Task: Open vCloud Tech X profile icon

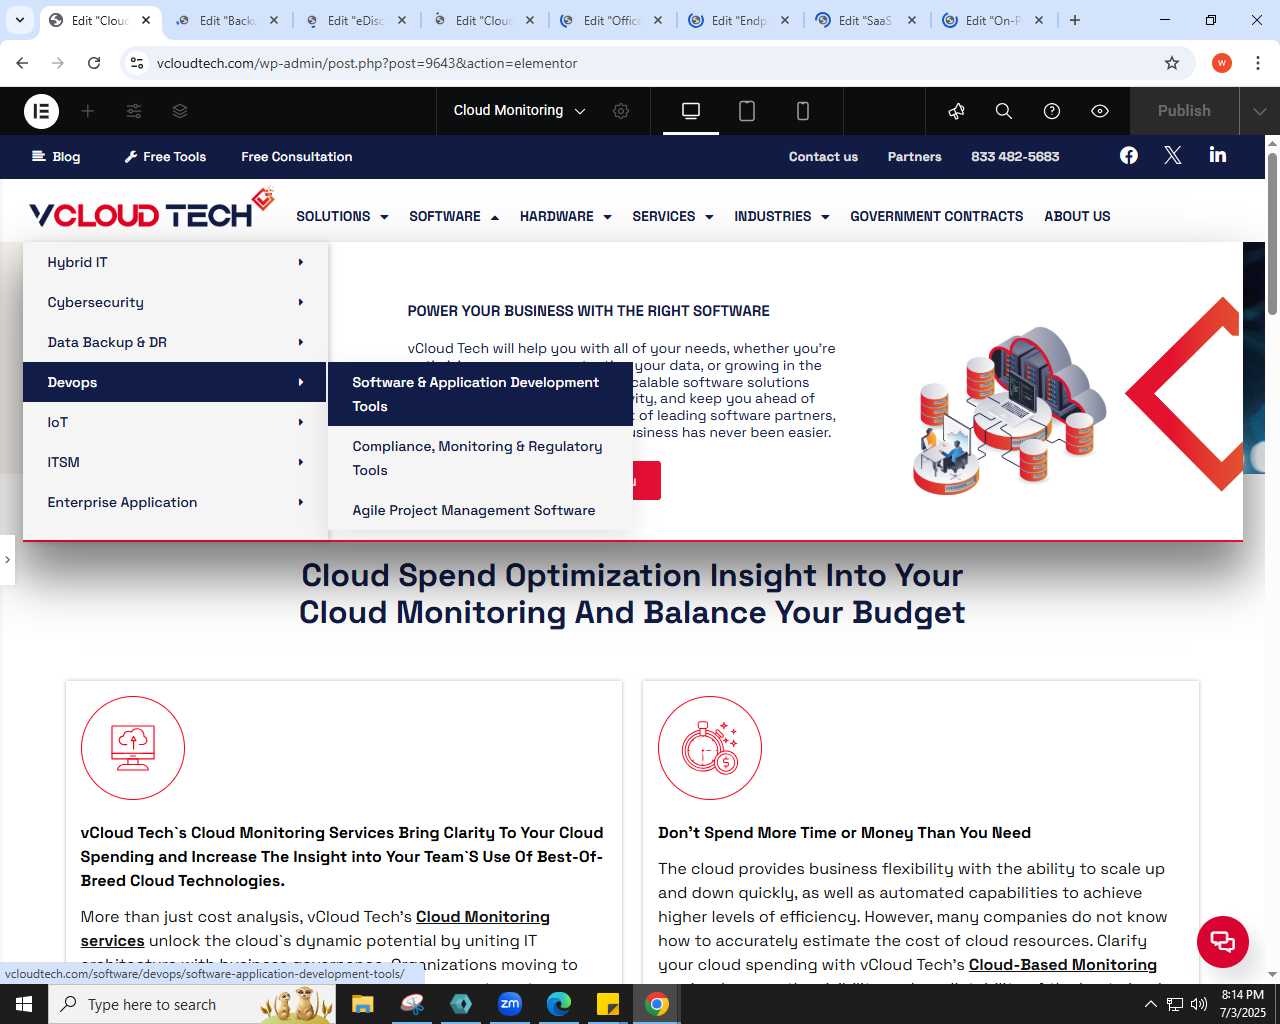Action: (x=1173, y=155)
